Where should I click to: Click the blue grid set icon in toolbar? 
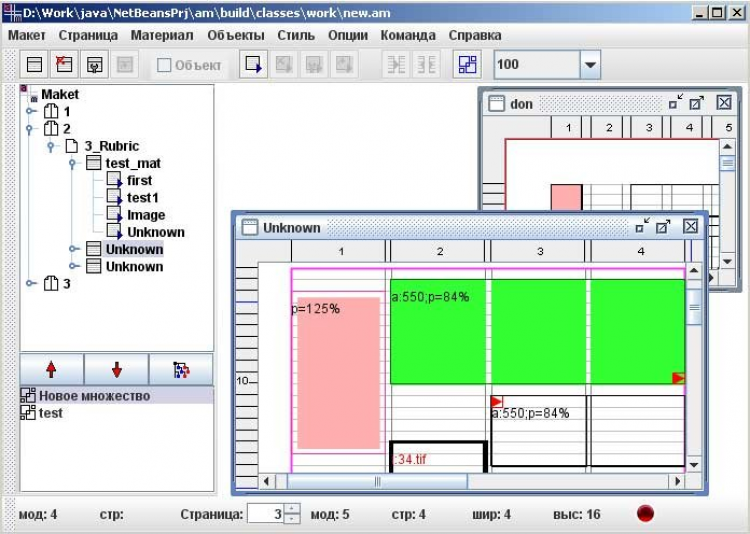[467, 65]
